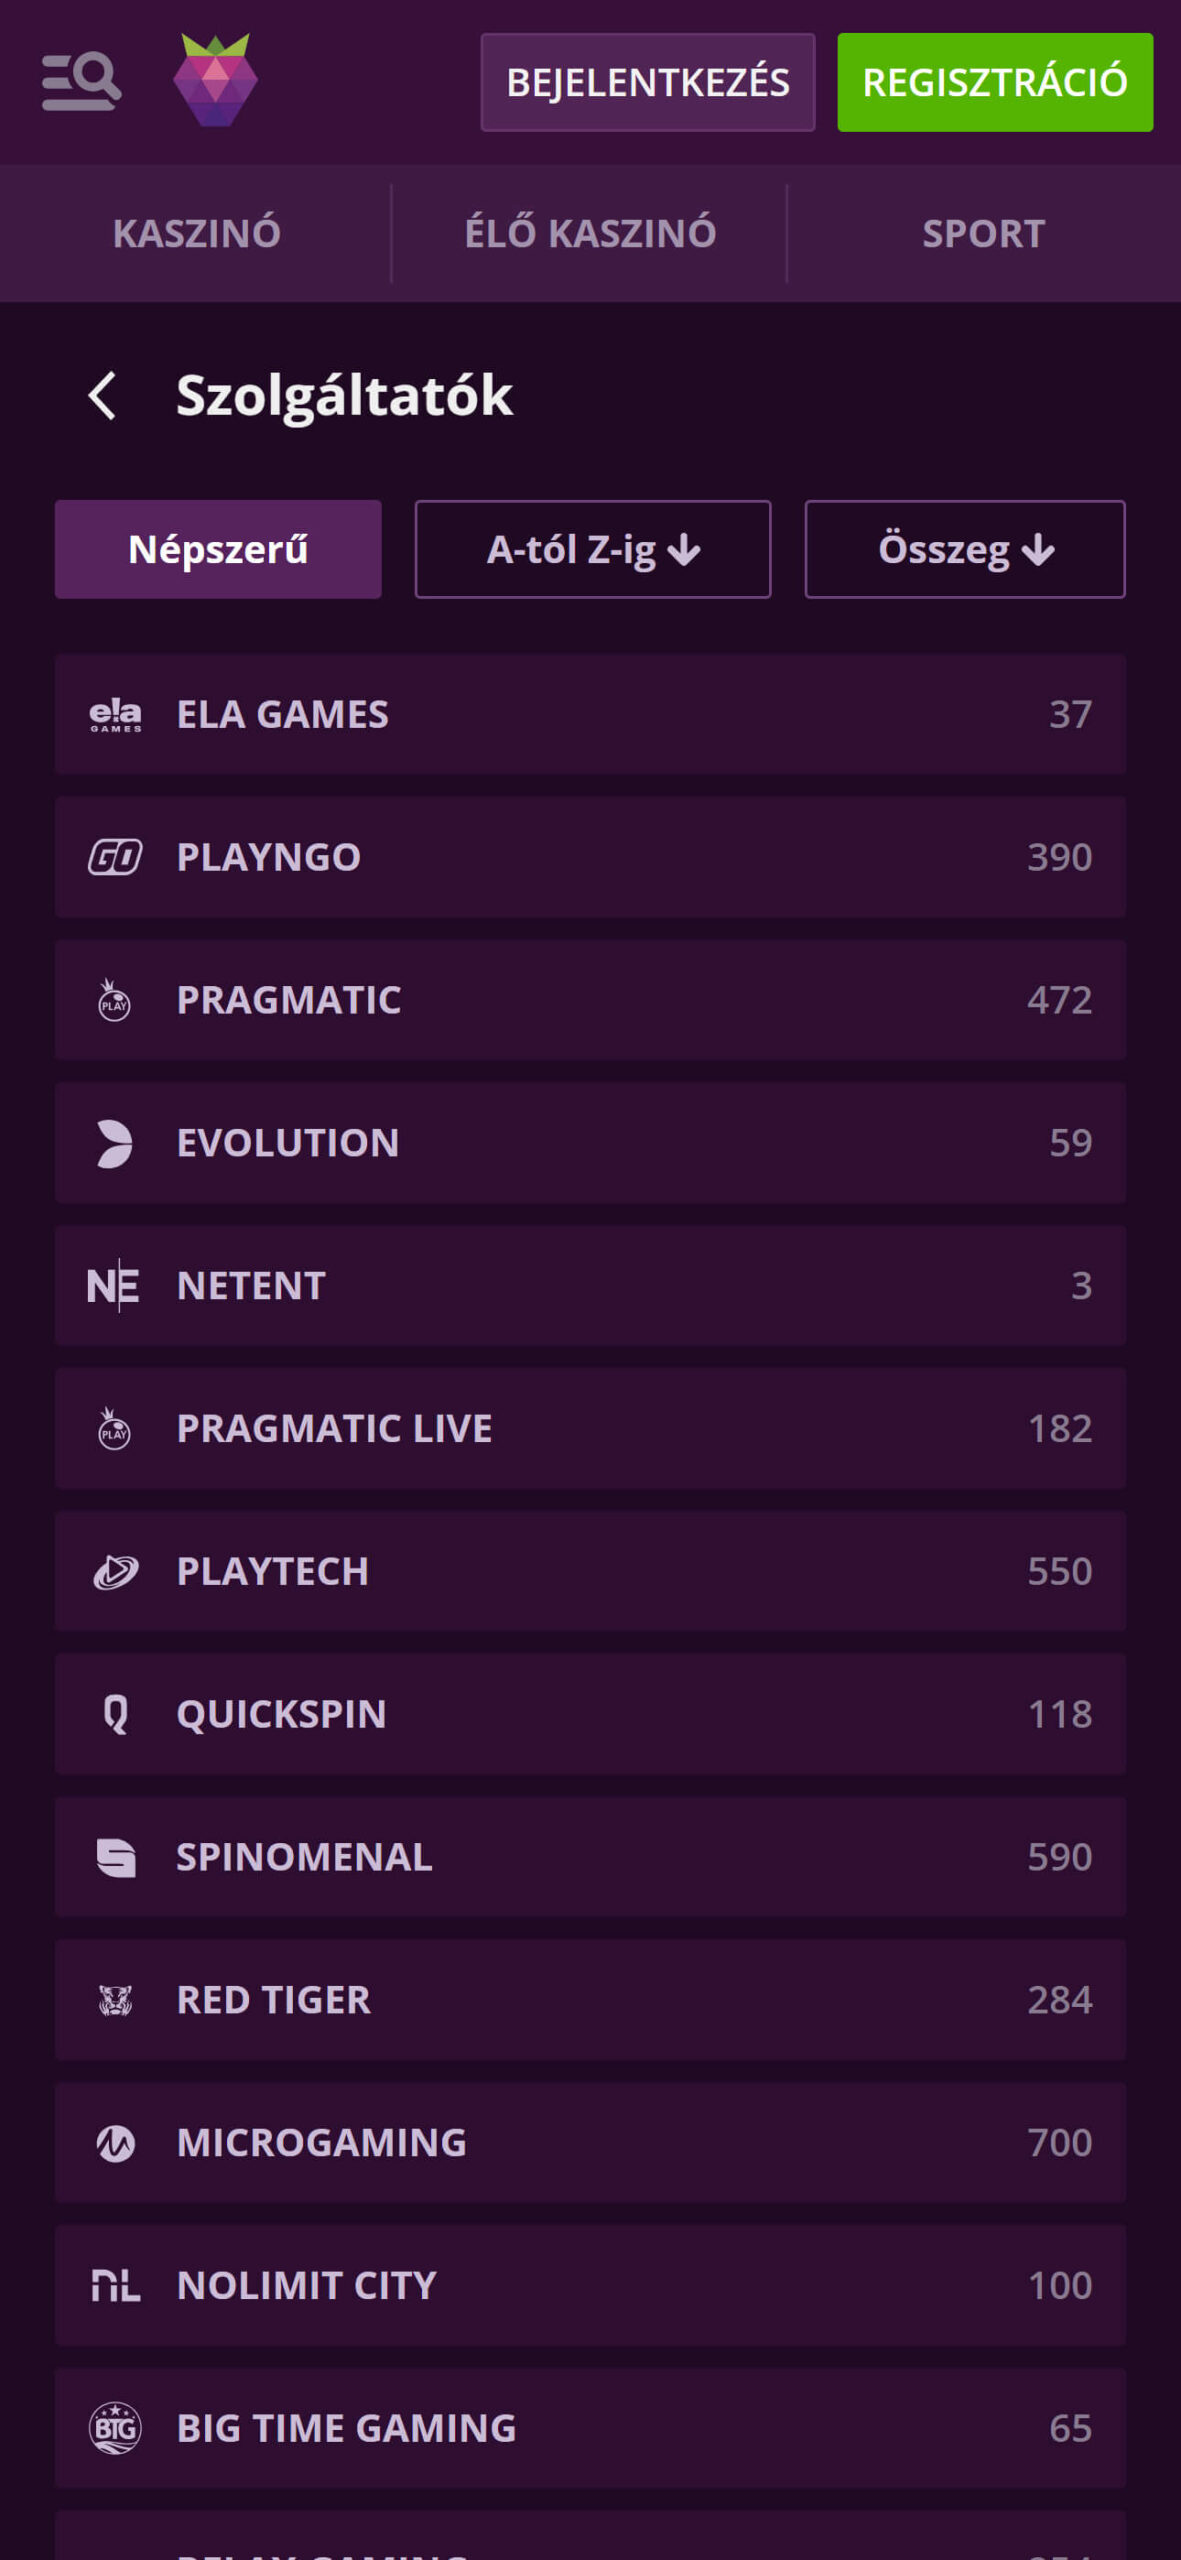
Task: Sort providers by Összeg
Action: pyautogui.click(x=965, y=549)
